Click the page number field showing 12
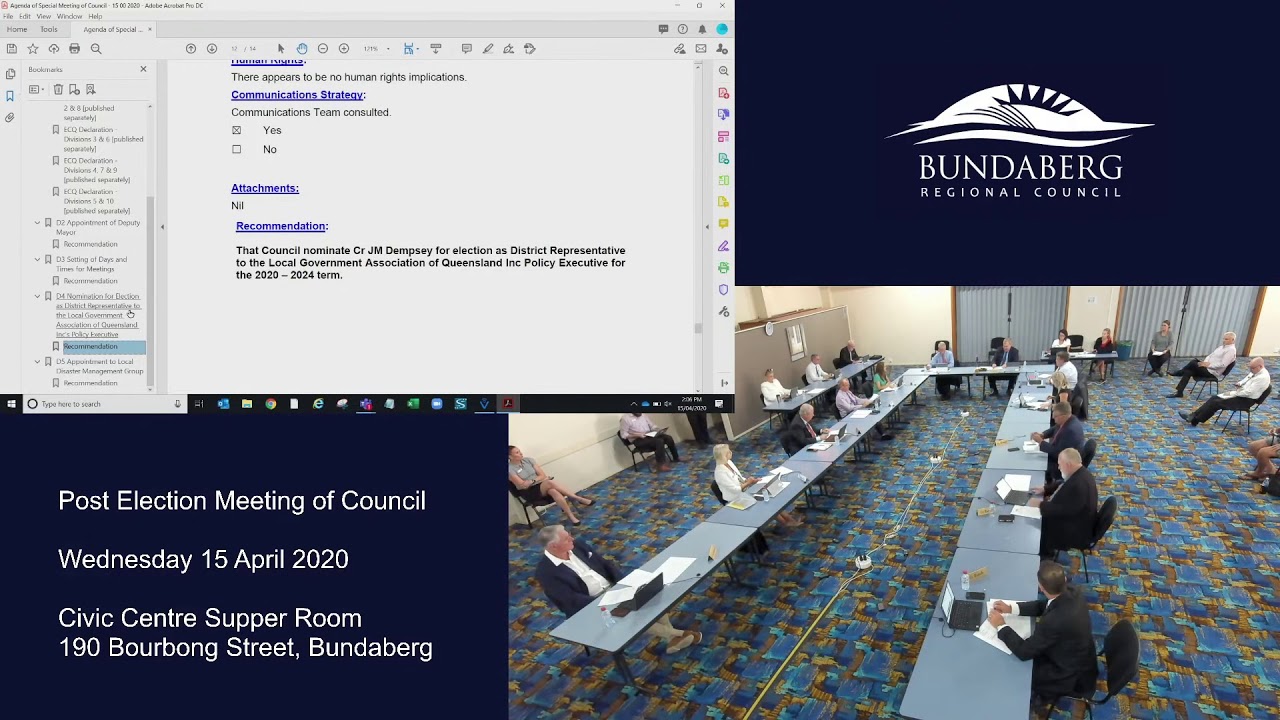 [x=234, y=48]
